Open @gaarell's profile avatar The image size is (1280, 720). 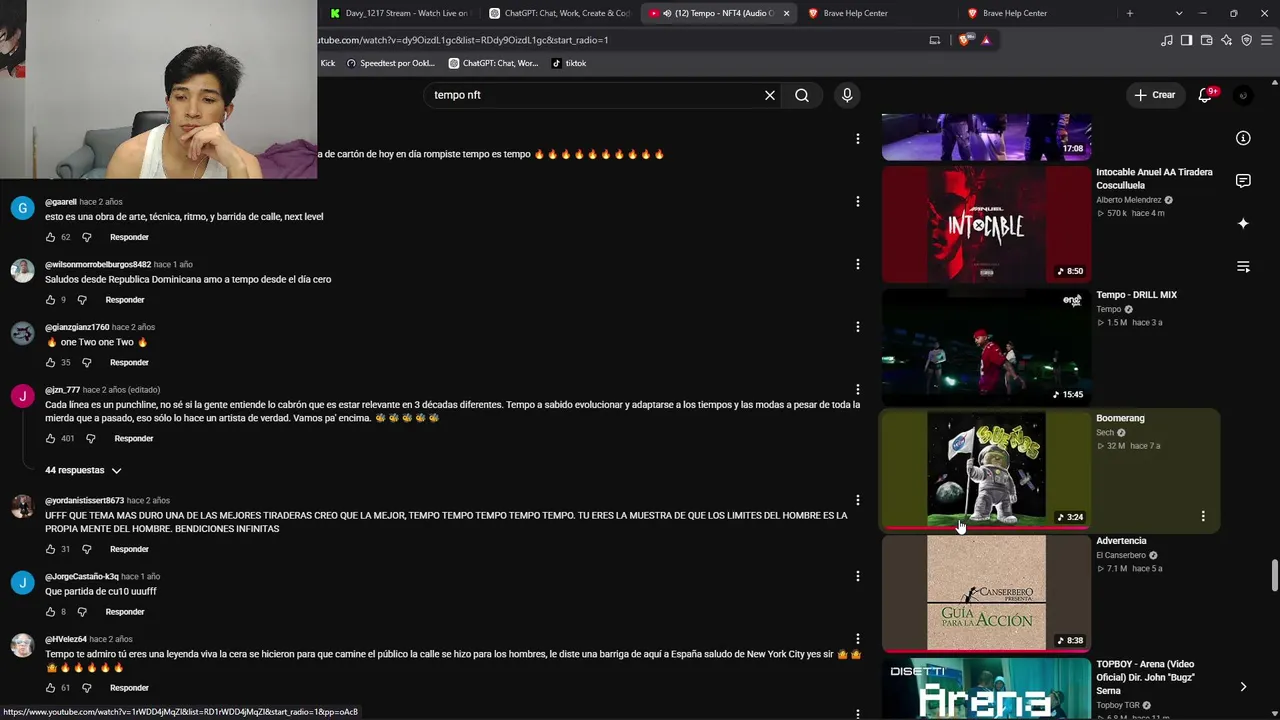click(22, 208)
